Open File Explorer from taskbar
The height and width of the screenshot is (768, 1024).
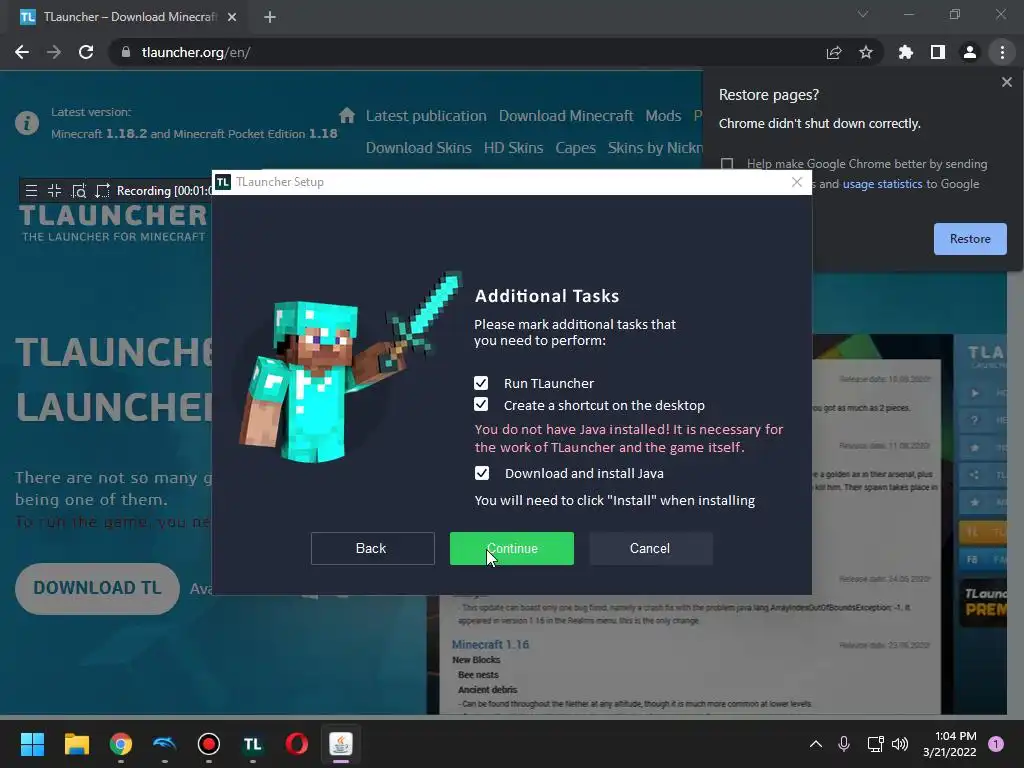click(76, 744)
